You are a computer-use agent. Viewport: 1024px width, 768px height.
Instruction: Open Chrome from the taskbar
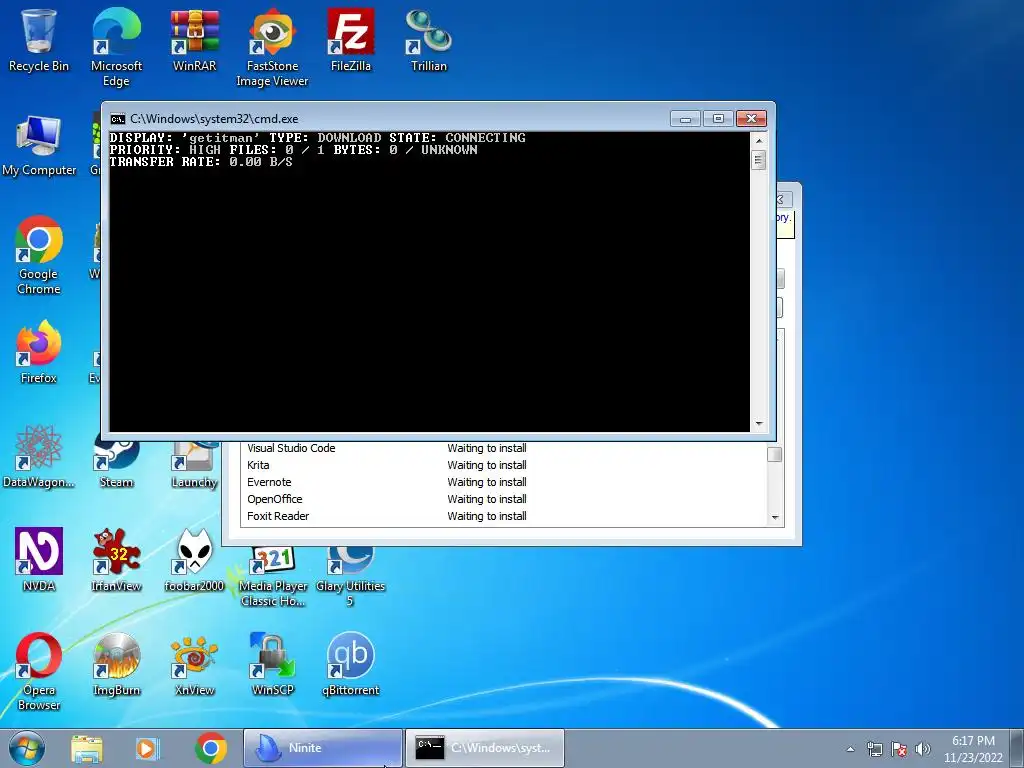210,748
